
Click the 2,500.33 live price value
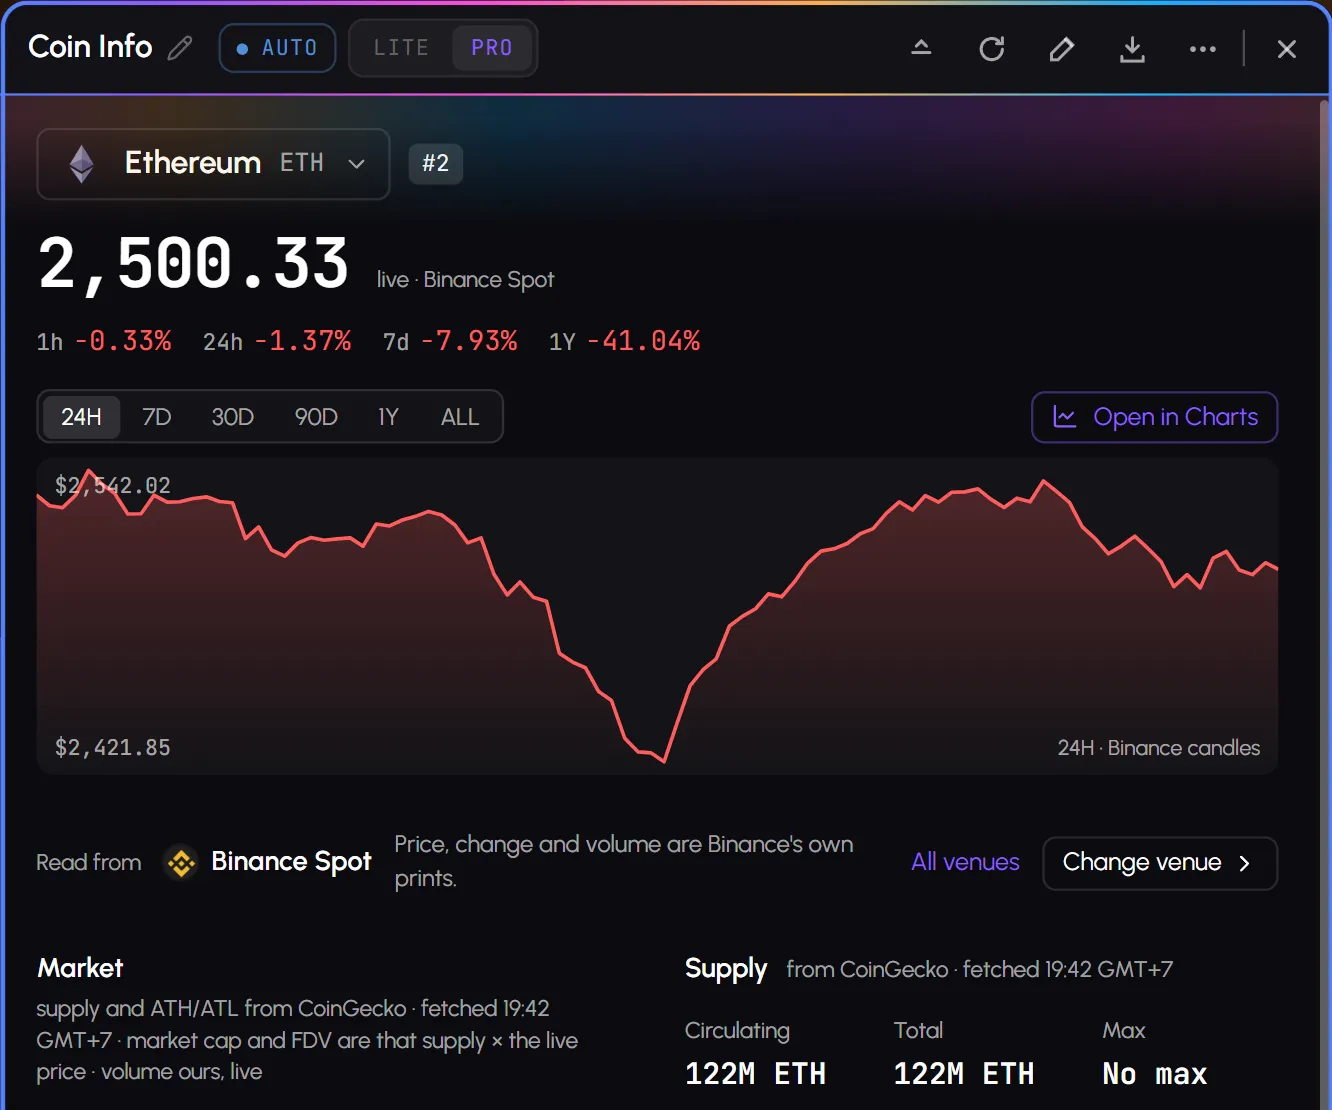(193, 264)
